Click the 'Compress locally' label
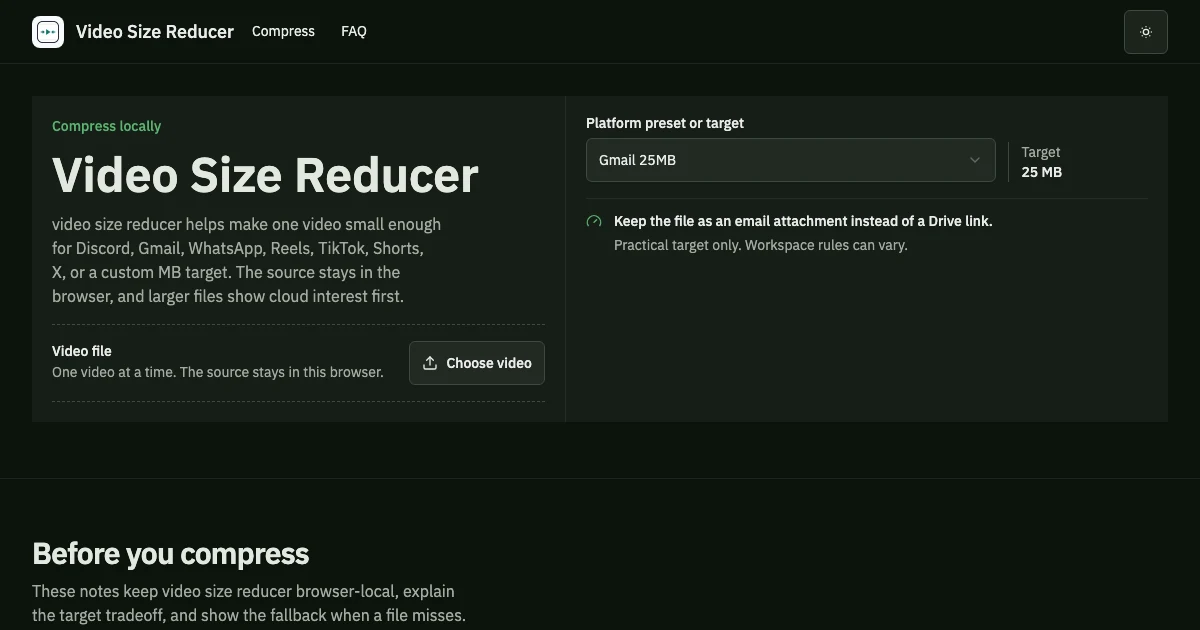Viewport: 1200px width, 630px height. pos(106,126)
